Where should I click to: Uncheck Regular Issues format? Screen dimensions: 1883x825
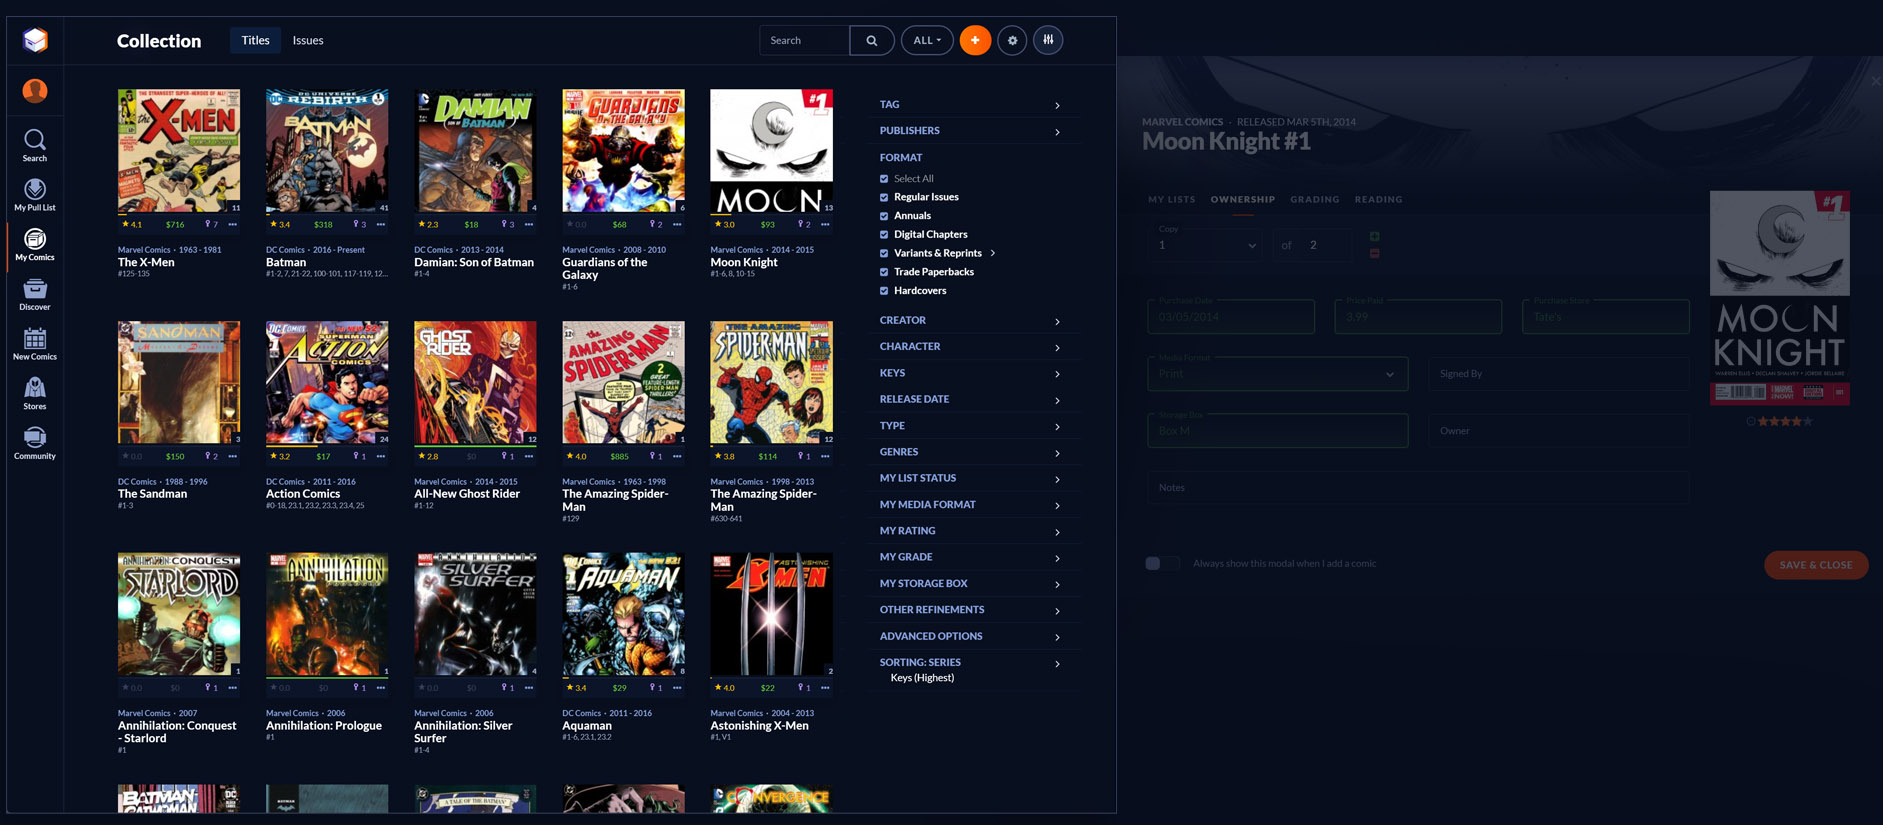click(x=884, y=198)
